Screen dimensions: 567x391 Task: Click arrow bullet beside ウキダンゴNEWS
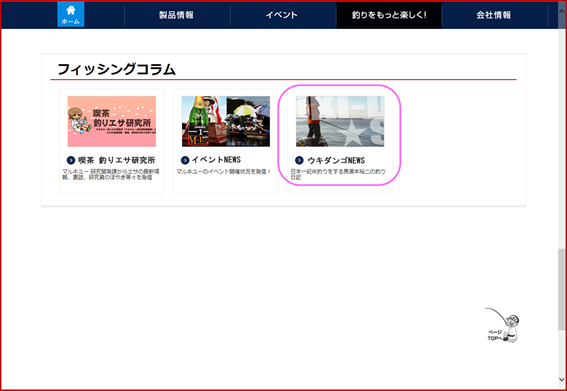tap(299, 160)
